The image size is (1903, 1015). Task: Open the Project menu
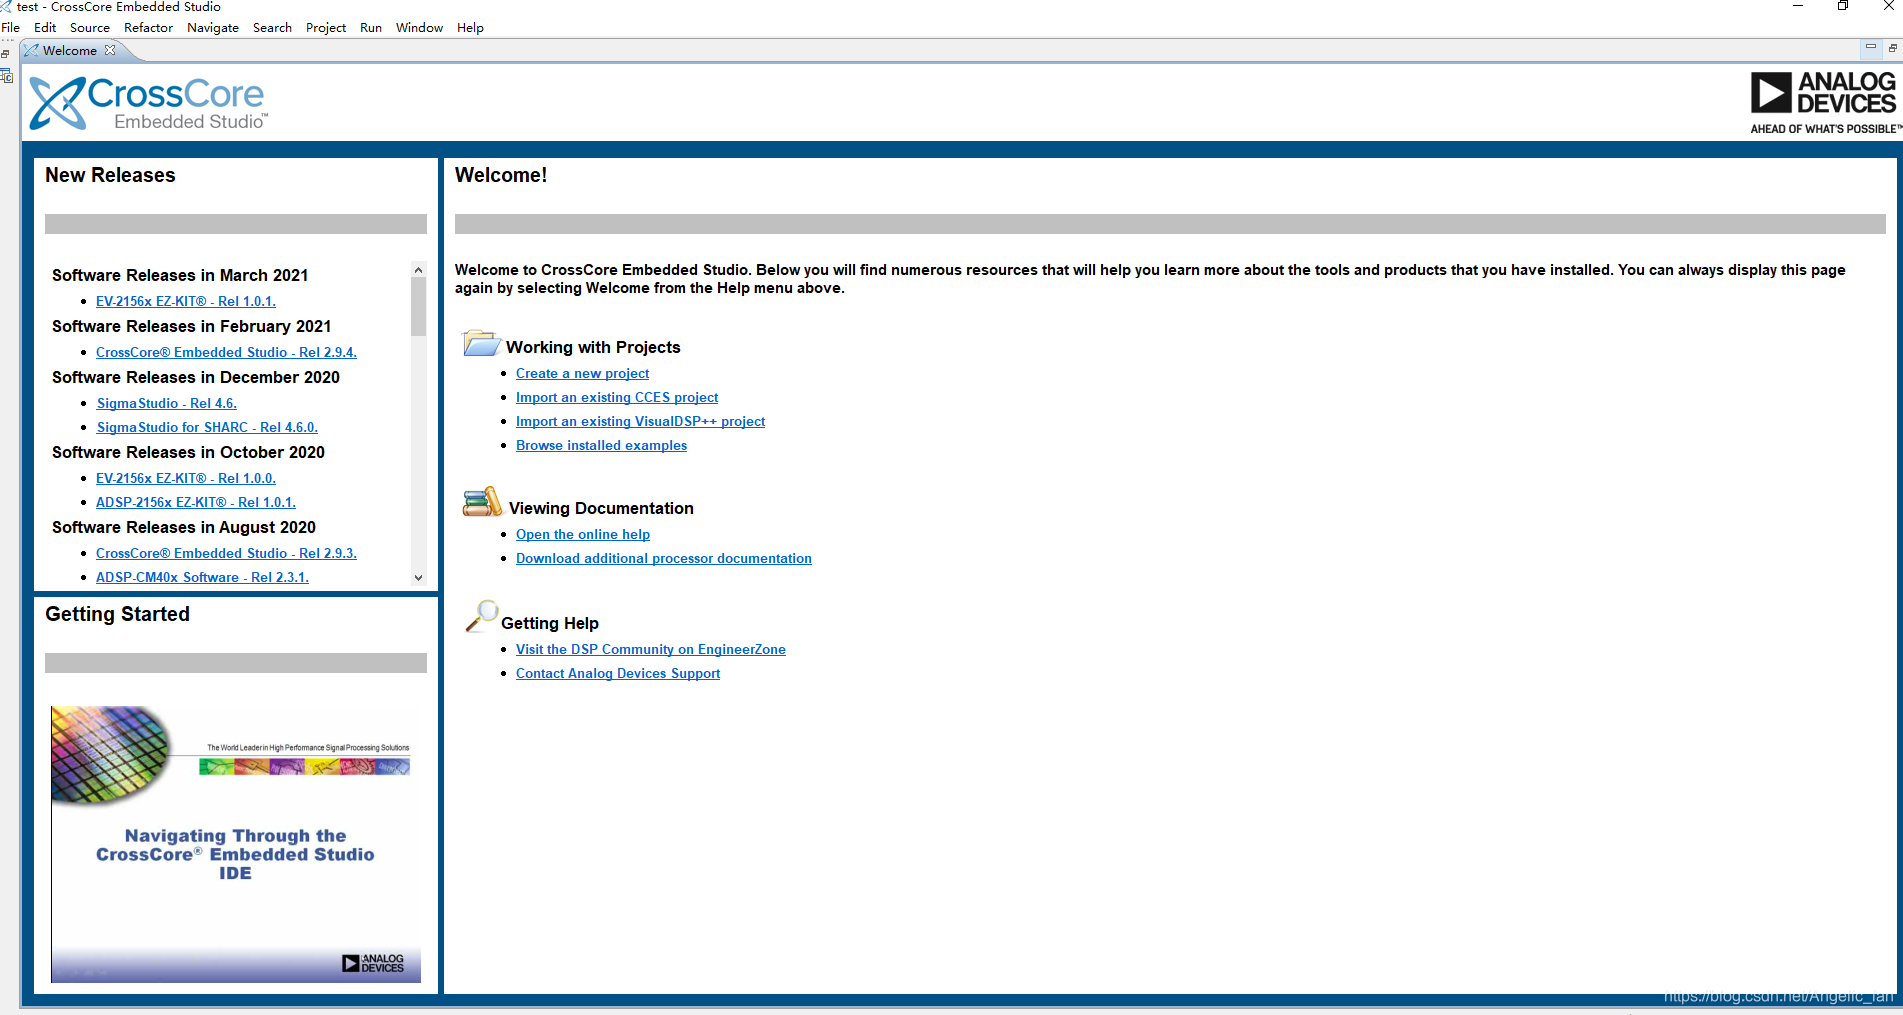click(x=326, y=28)
